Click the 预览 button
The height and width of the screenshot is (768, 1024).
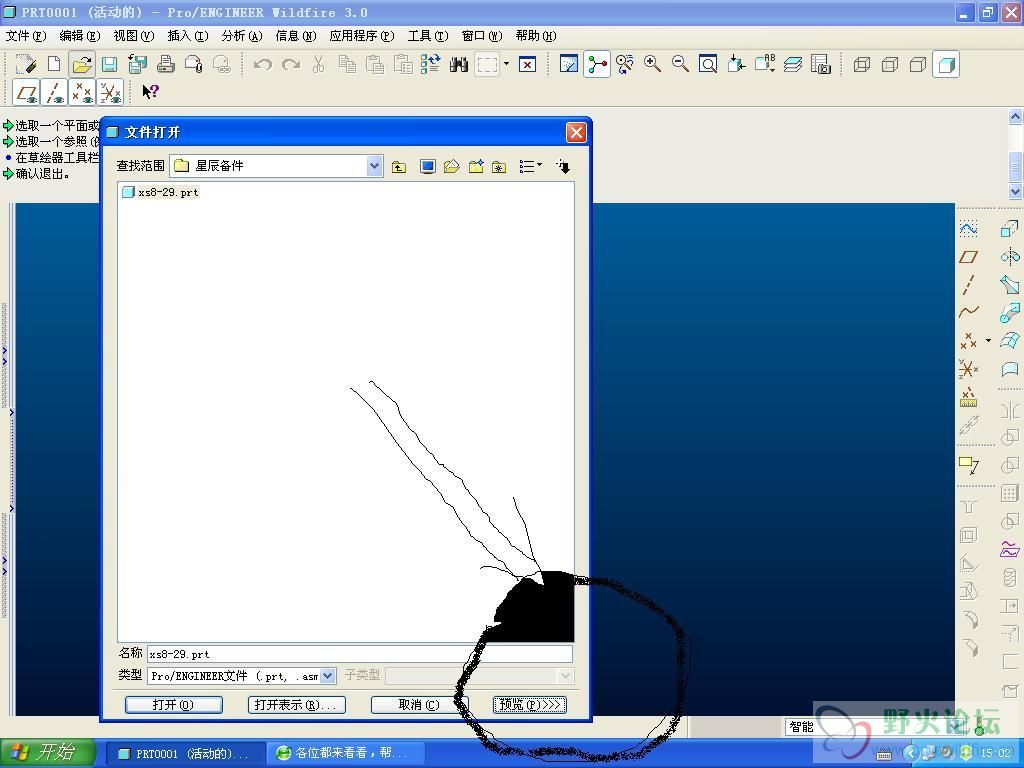(530, 705)
